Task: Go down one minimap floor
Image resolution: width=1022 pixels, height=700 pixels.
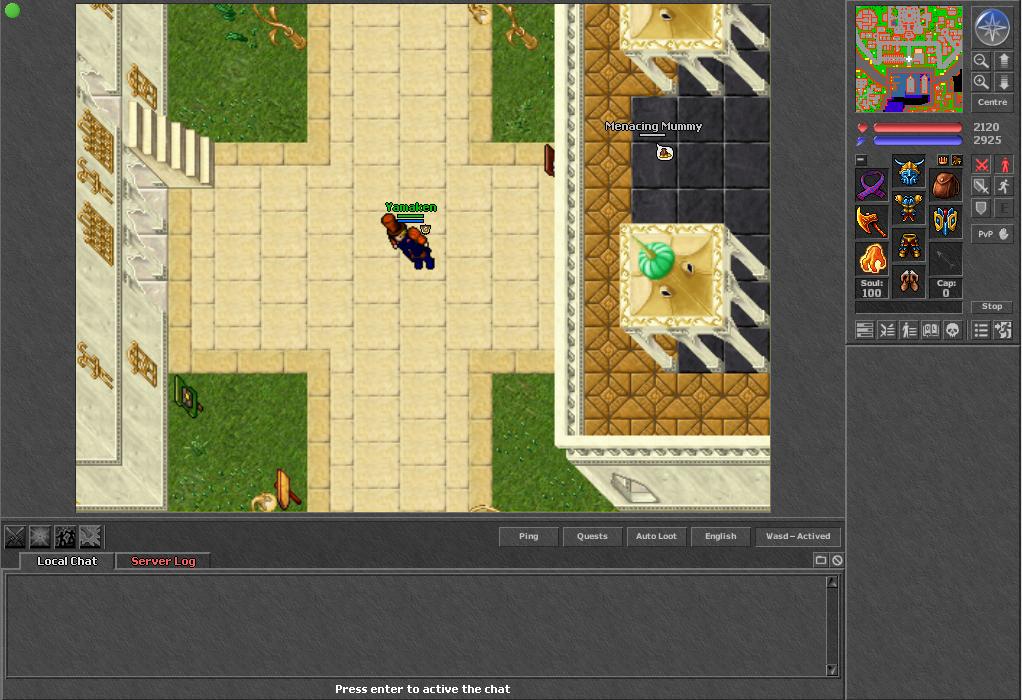Action: click(x=1004, y=81)
